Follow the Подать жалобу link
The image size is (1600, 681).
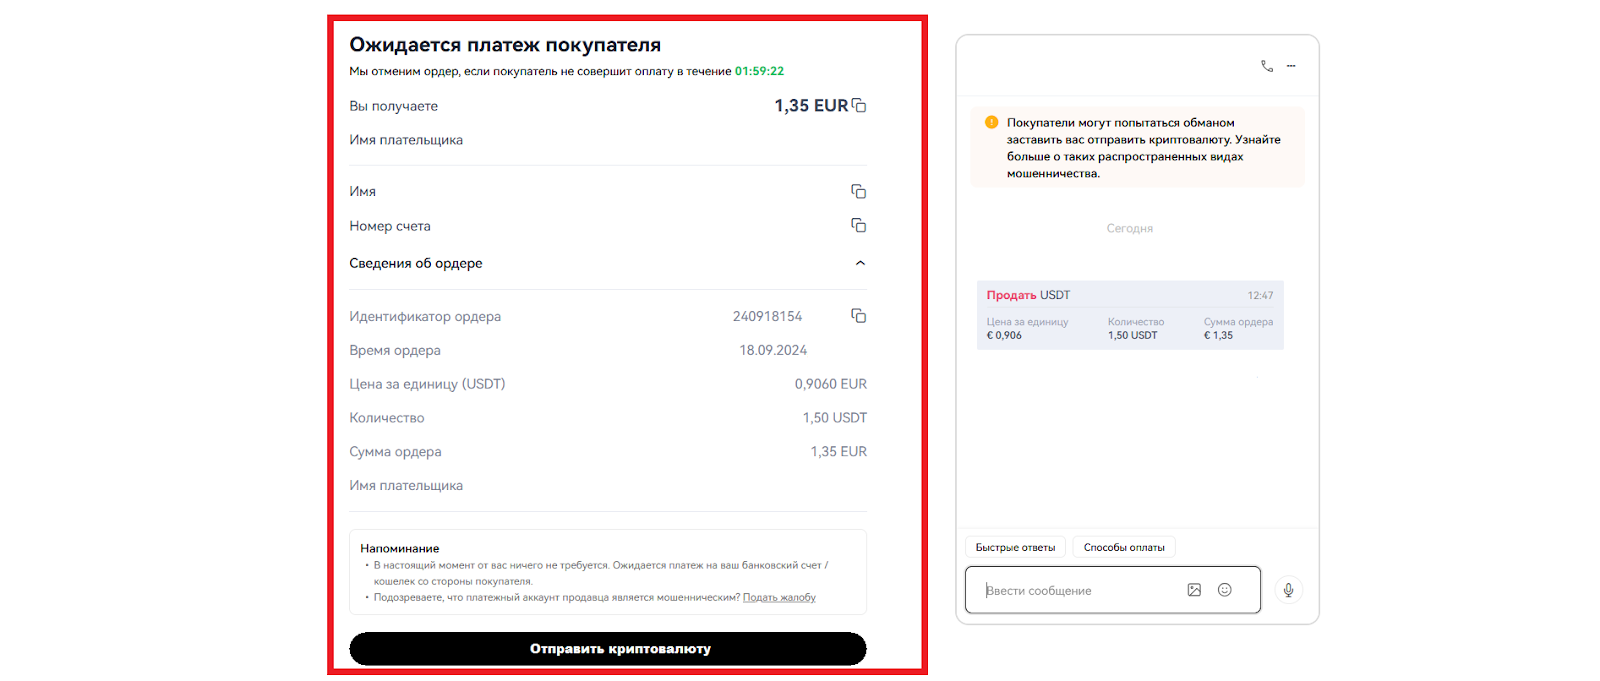tap(779, 597)
